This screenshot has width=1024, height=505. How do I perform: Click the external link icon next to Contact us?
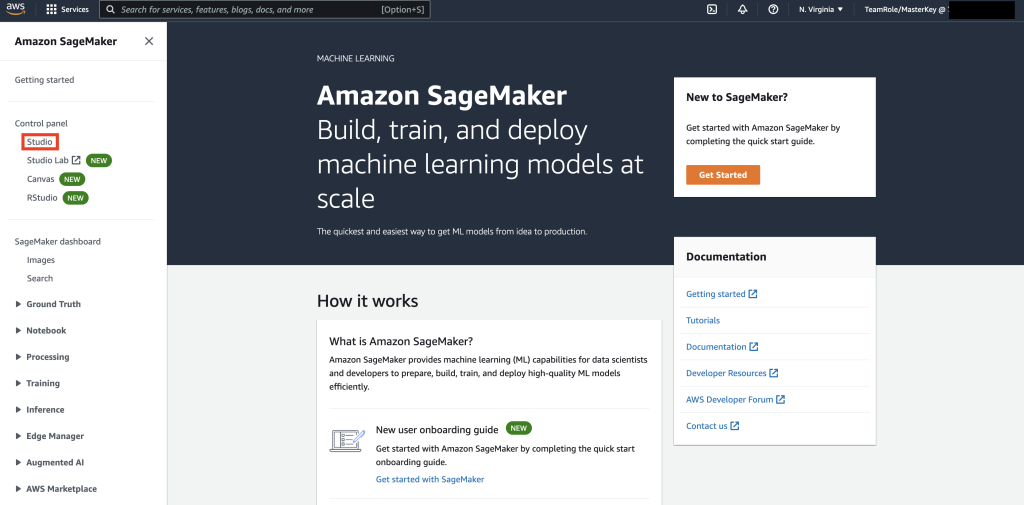pos(735,426)
